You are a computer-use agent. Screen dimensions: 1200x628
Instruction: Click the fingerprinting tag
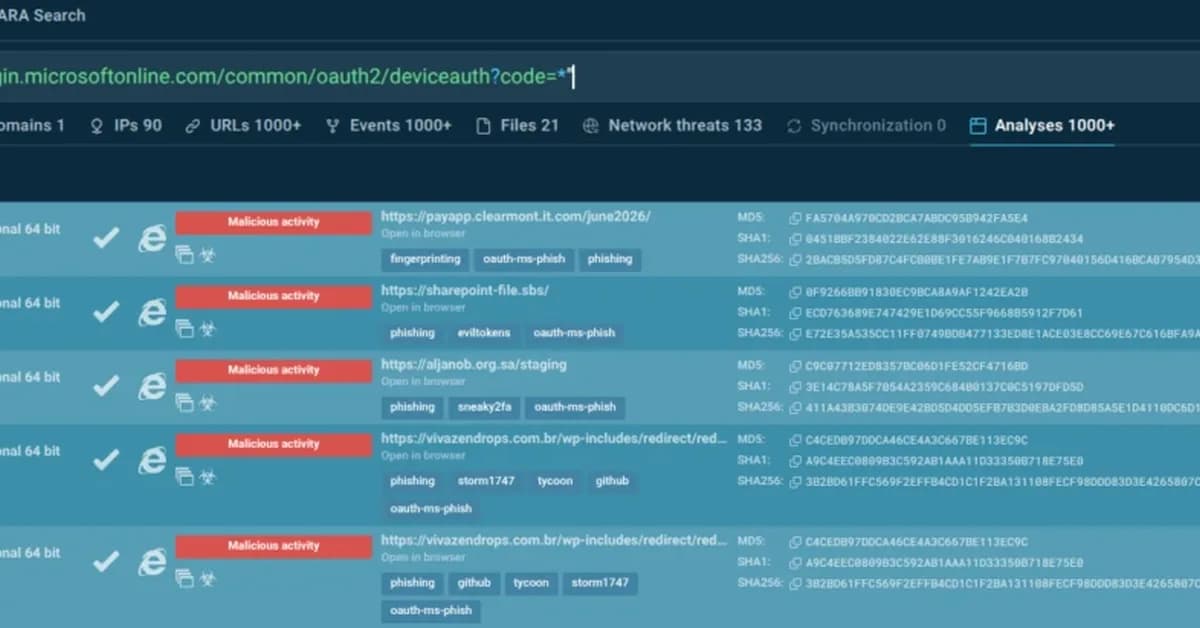425,259
